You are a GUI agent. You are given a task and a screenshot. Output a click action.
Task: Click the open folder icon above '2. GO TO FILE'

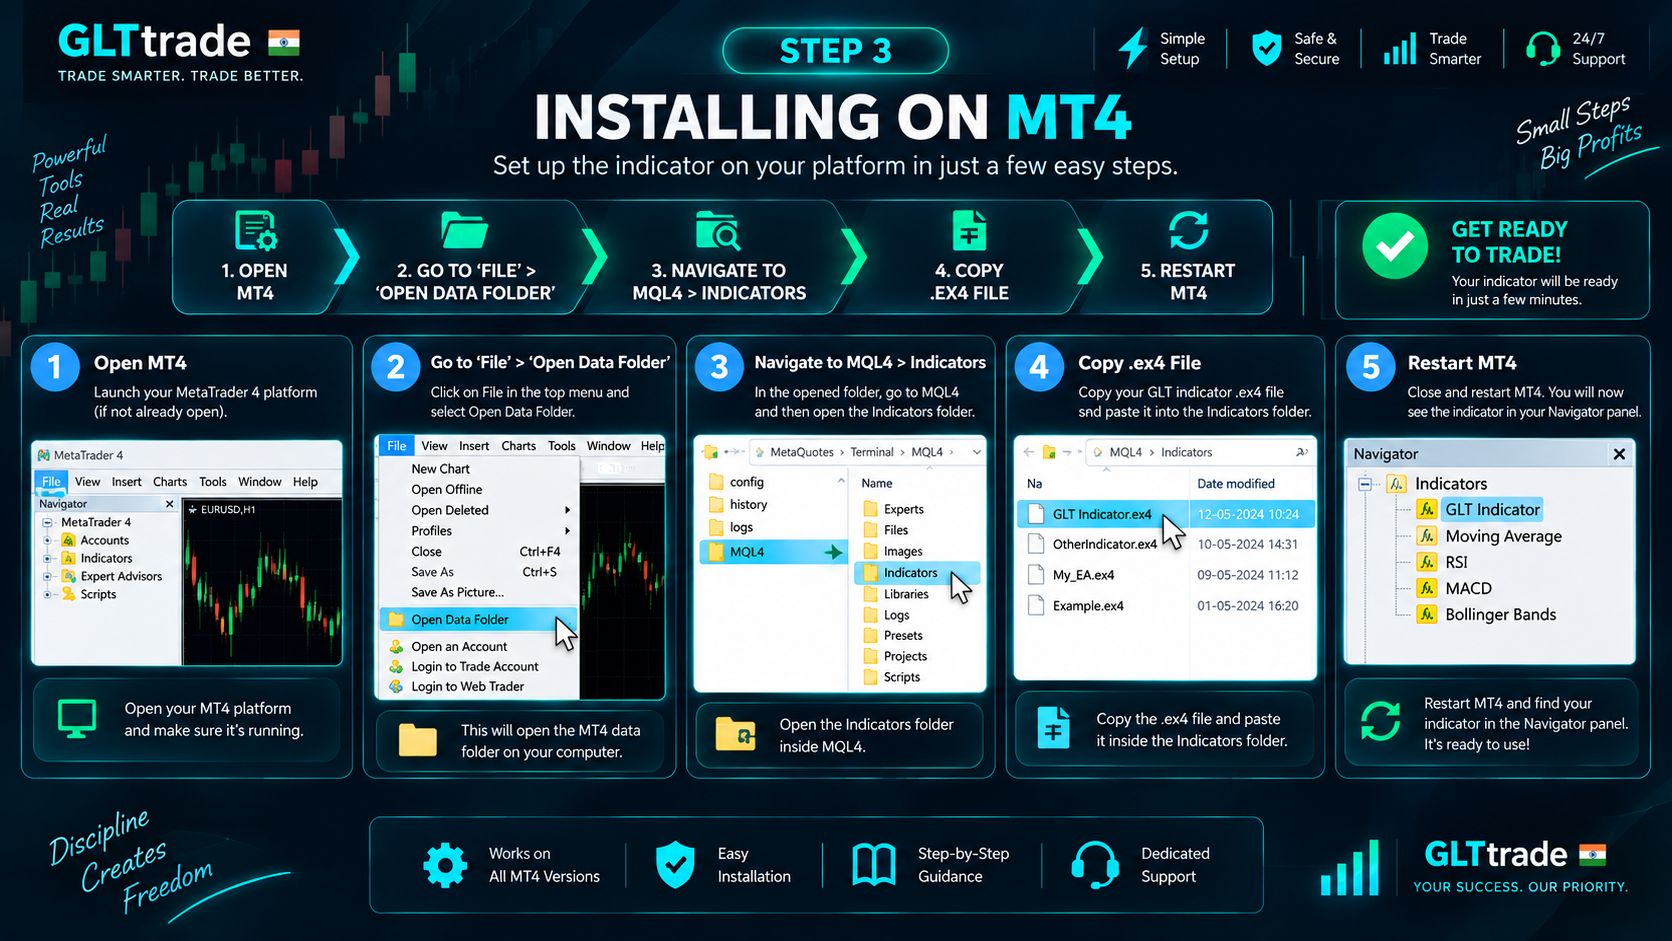pos(464,230)
